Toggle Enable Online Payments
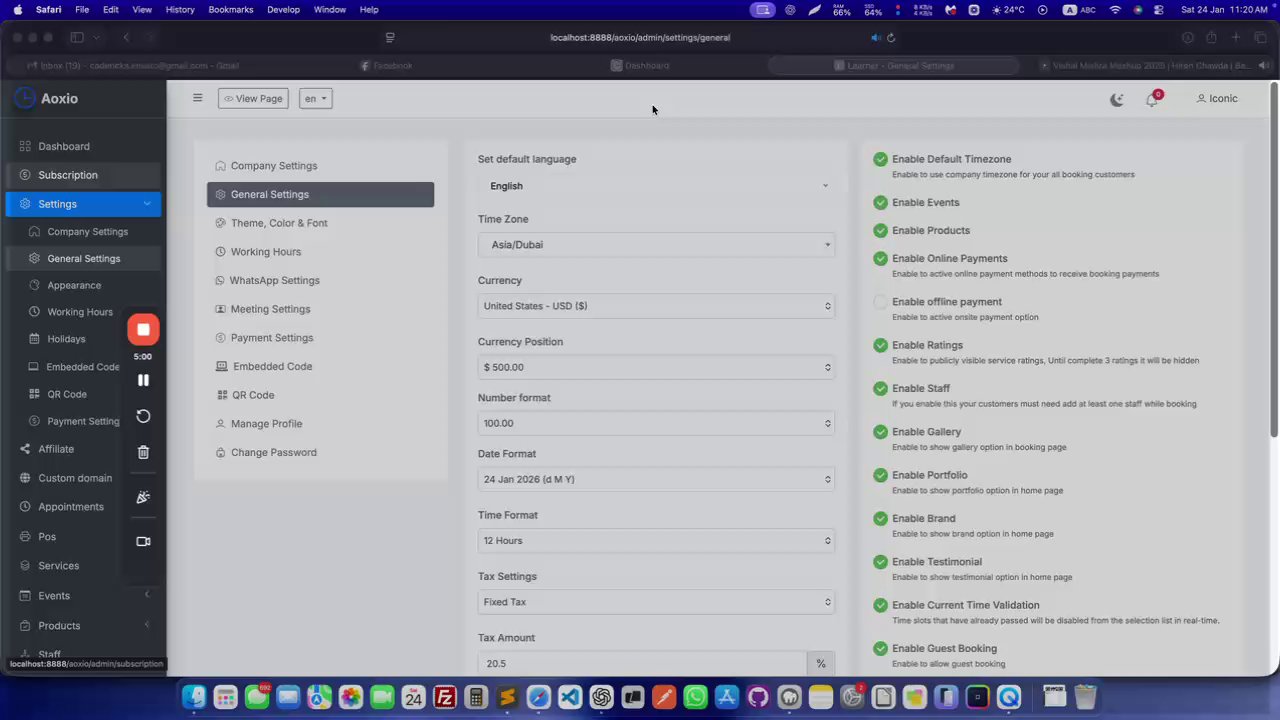Viewport: 1280px width, 720px height. 880,258
